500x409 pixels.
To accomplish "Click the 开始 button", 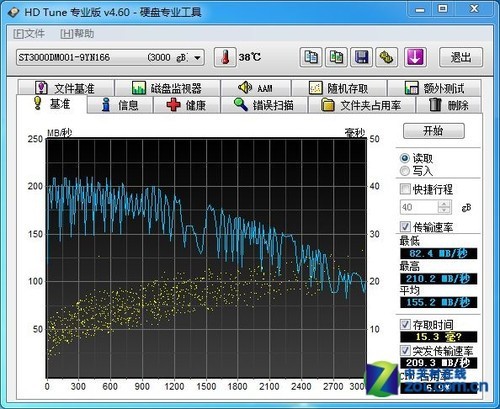I will pos(433,131).
